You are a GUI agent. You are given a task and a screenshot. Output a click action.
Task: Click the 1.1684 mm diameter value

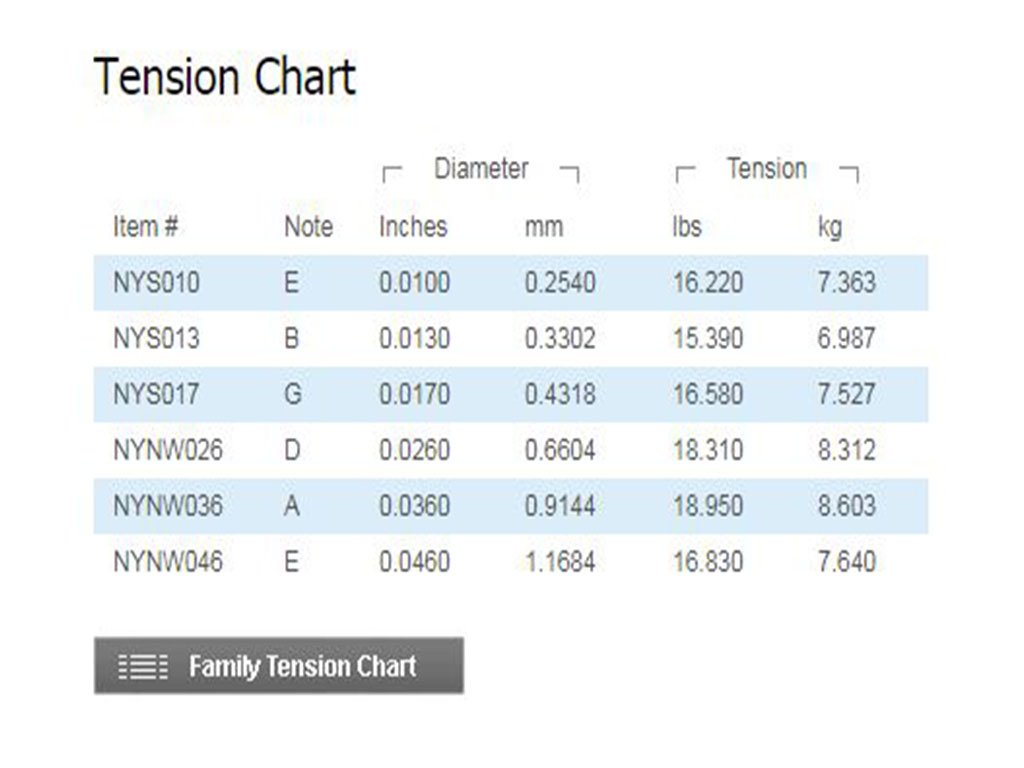click(x=560, y=562)
